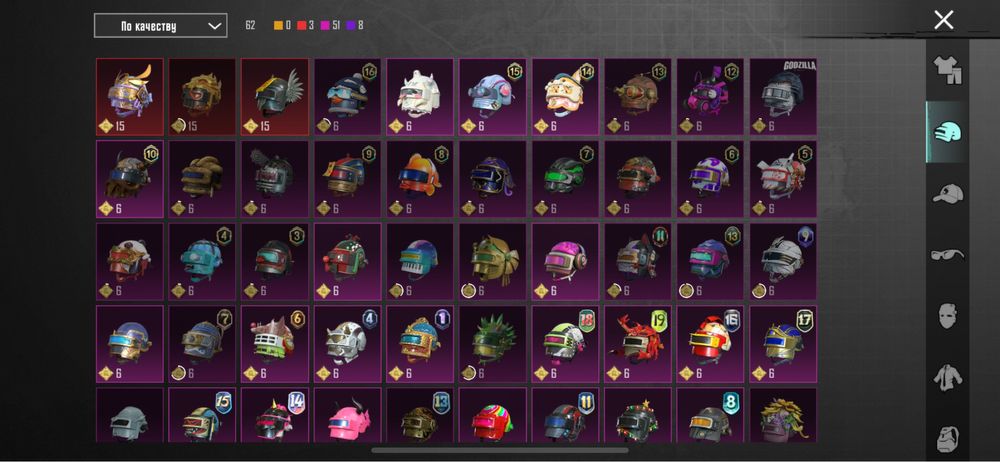Pick the pink horned helmet

pyautogui.click(x=347, y=415)
